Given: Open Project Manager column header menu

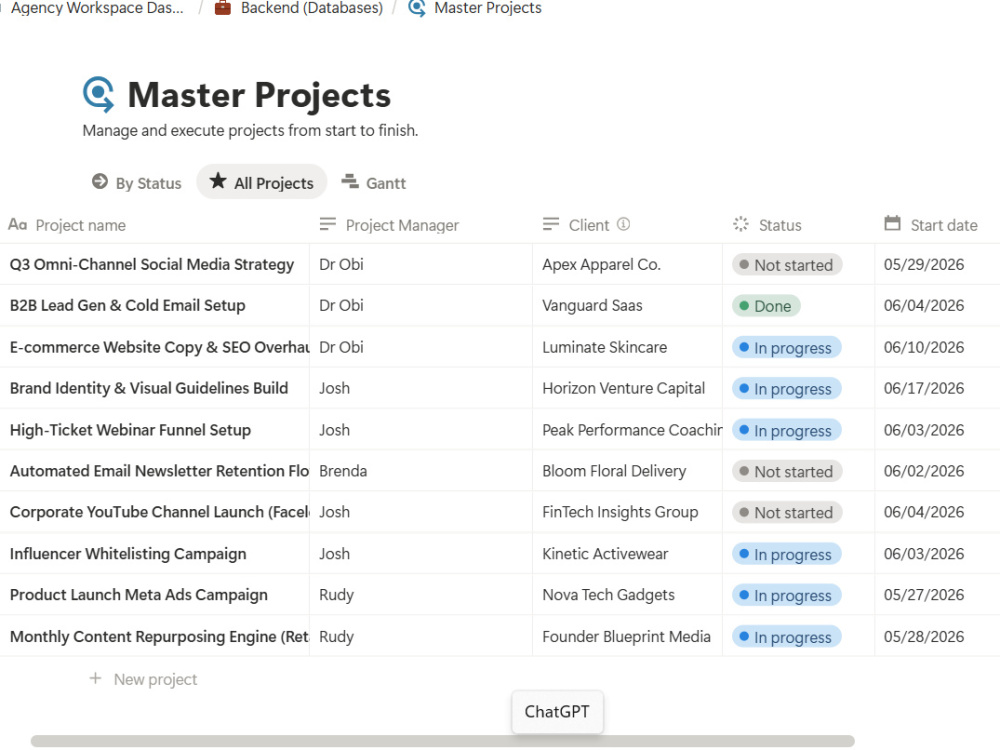Looking at the screenshot, I should click(x=421, y=225).
